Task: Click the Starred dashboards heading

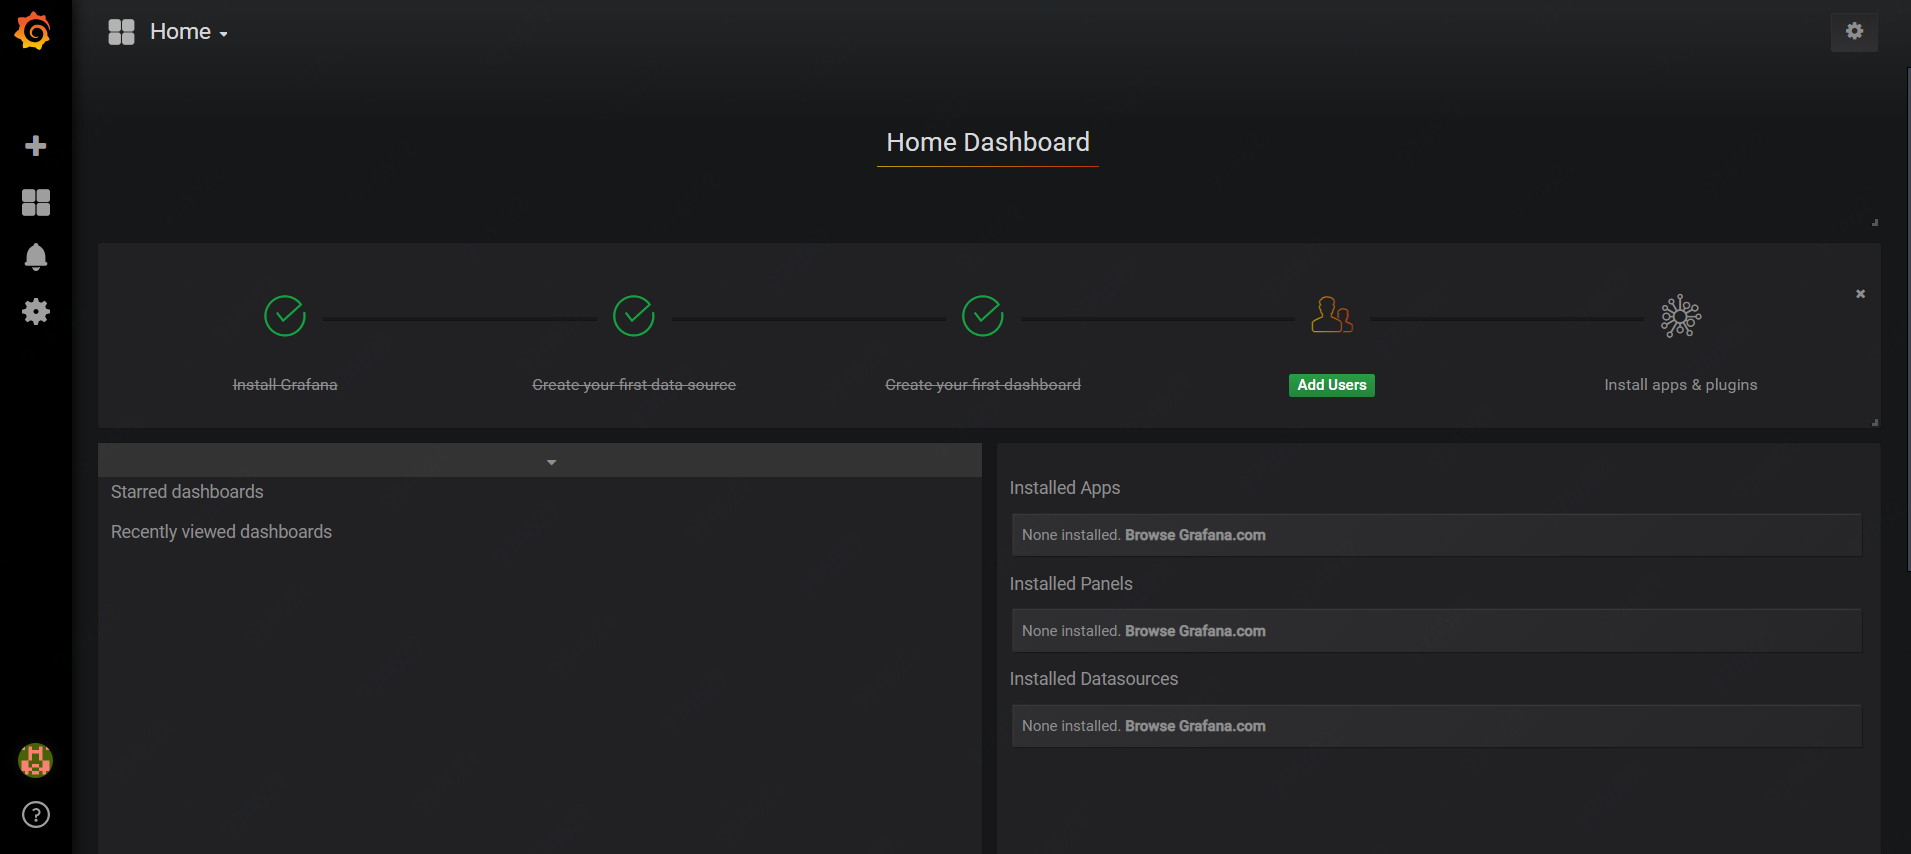Action: pos(187,492)
